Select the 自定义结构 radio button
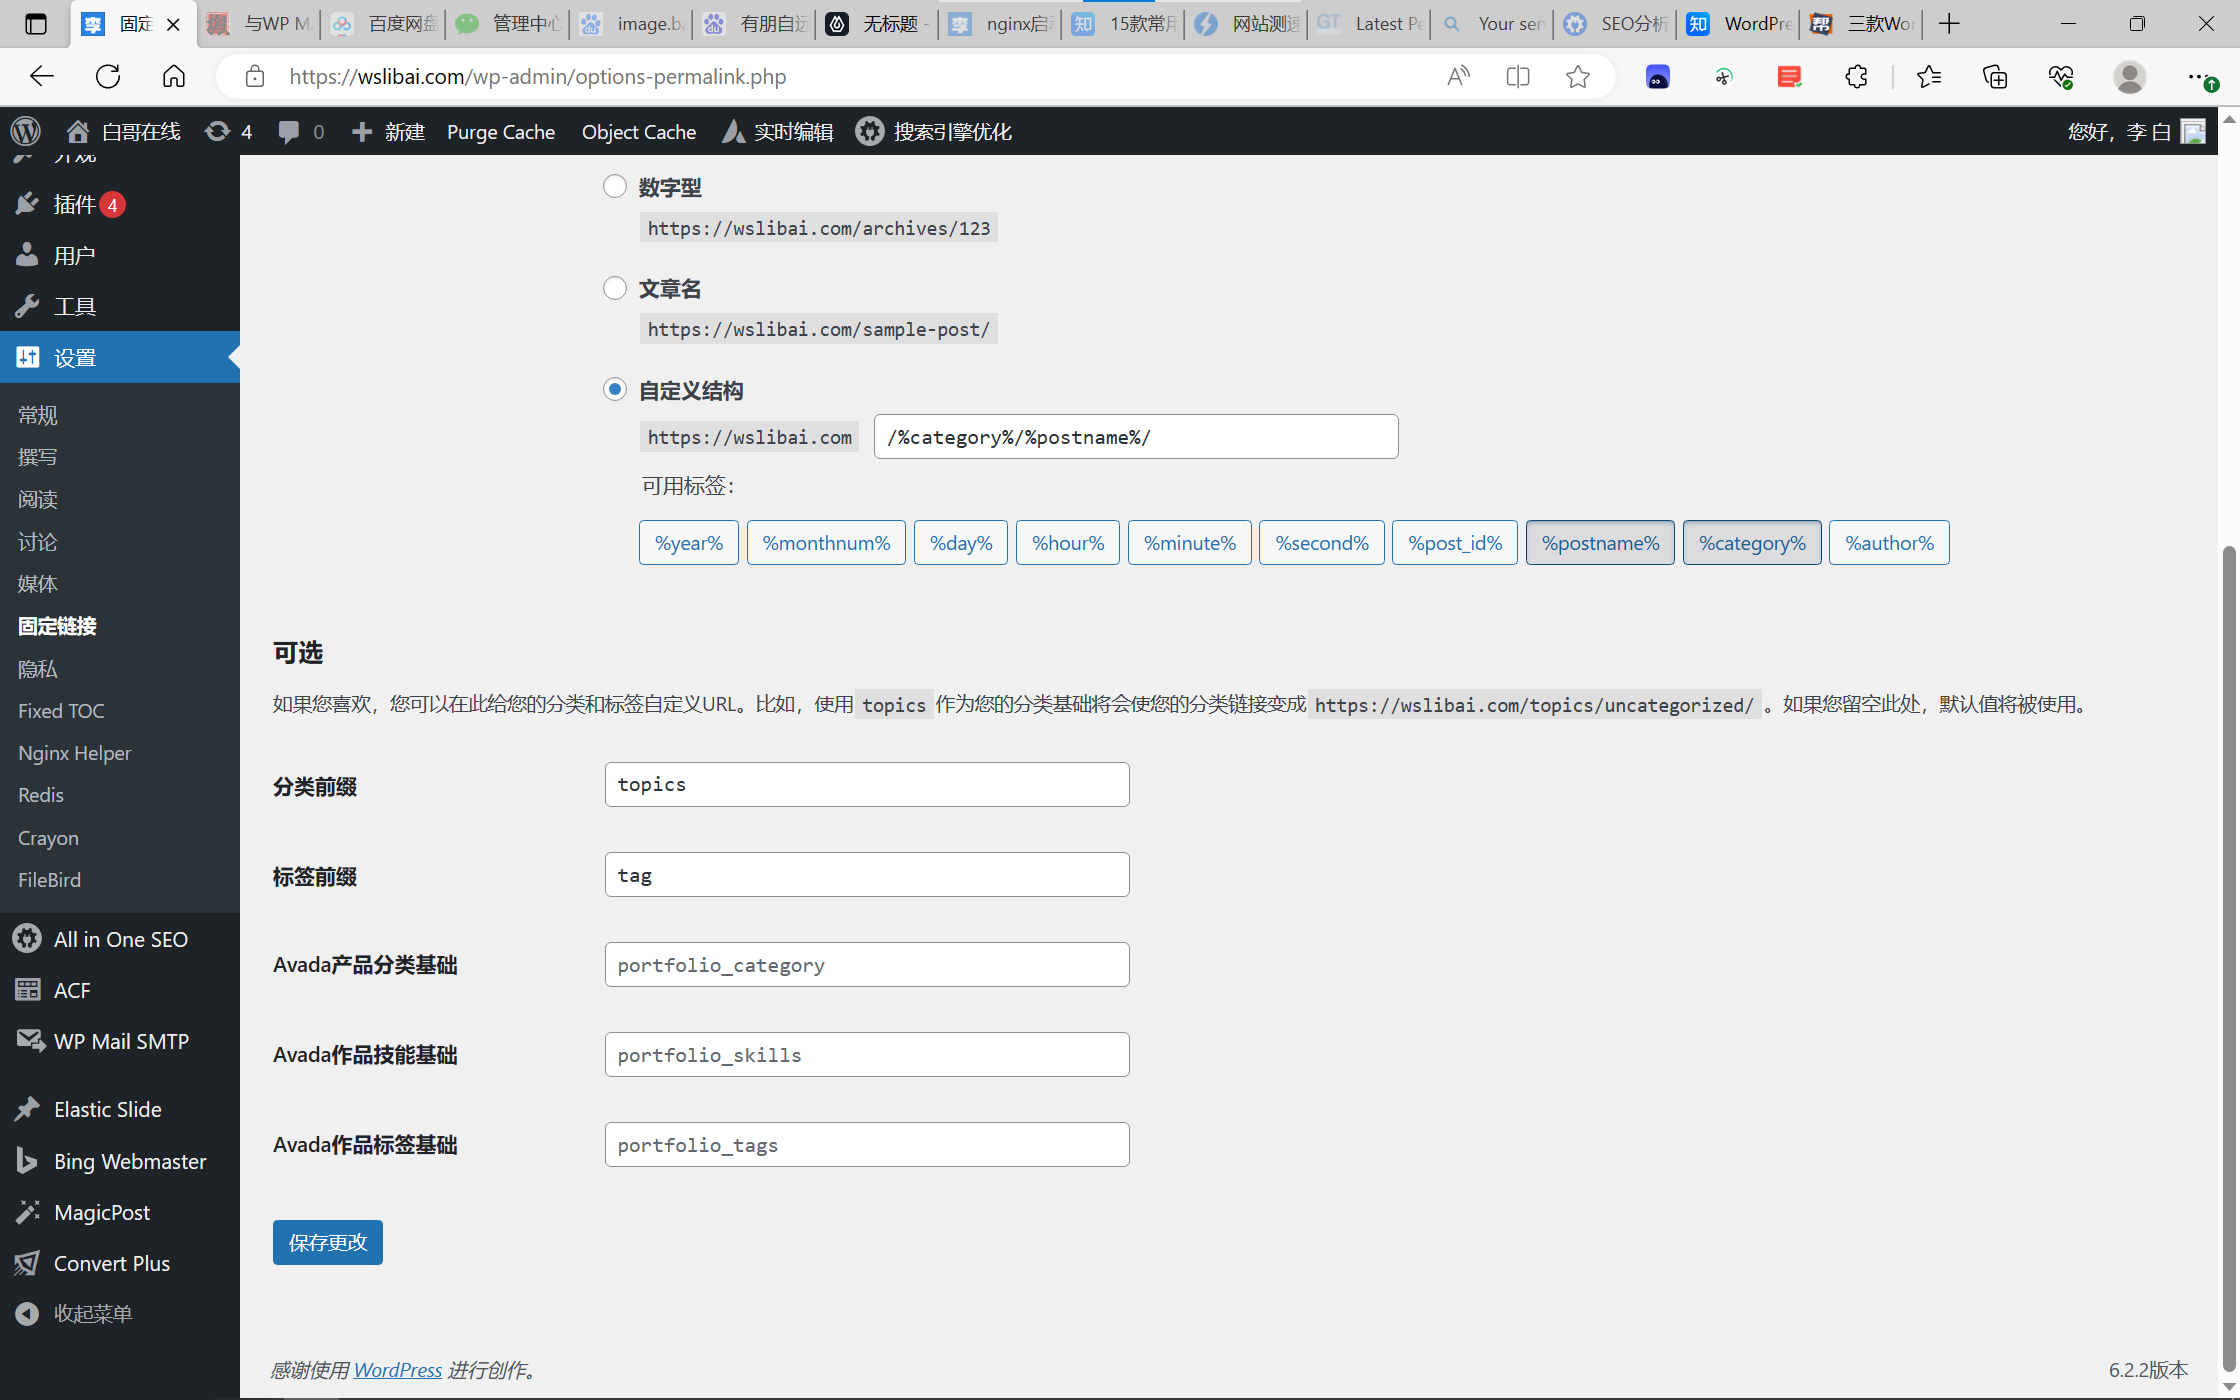2240x1400 pixels. click(x=615, y=389)
